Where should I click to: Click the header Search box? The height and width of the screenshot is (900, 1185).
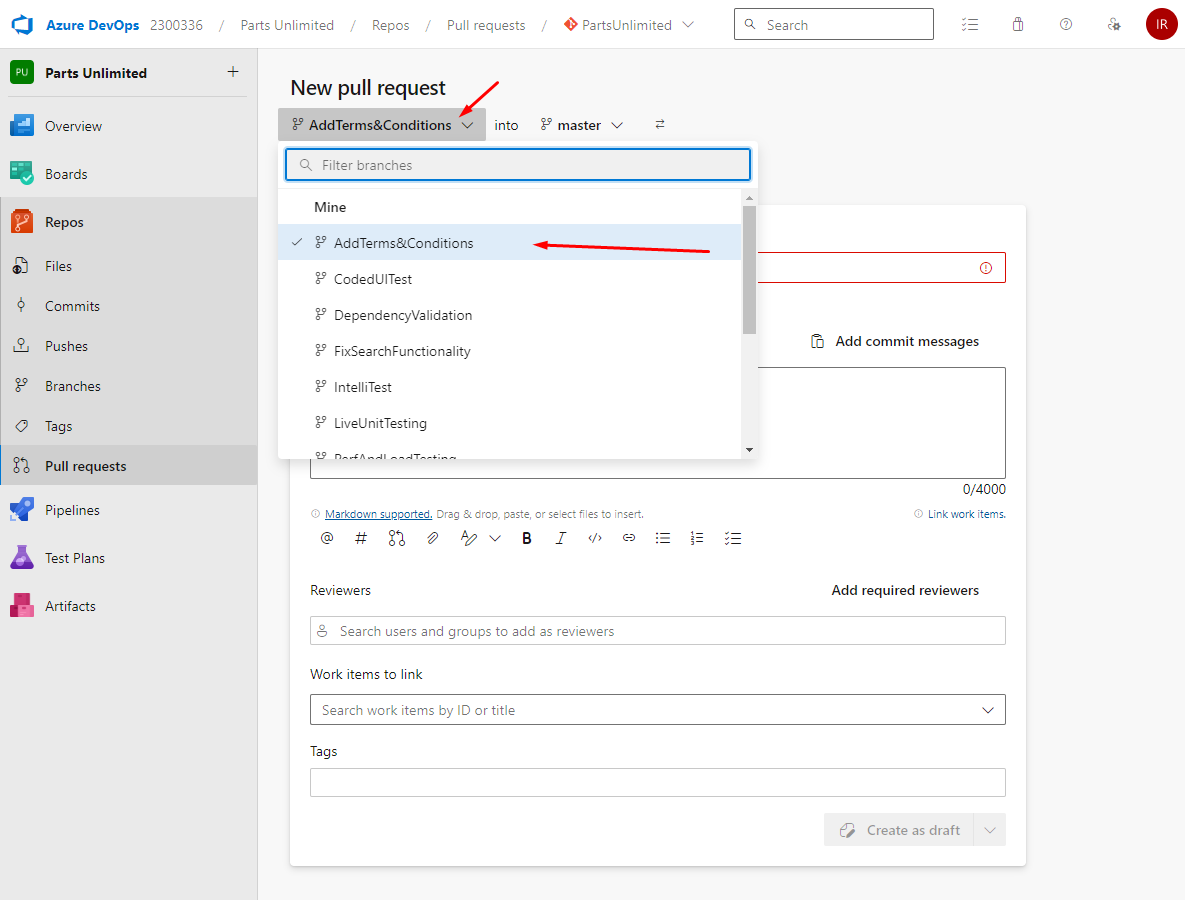coord(834,24)
